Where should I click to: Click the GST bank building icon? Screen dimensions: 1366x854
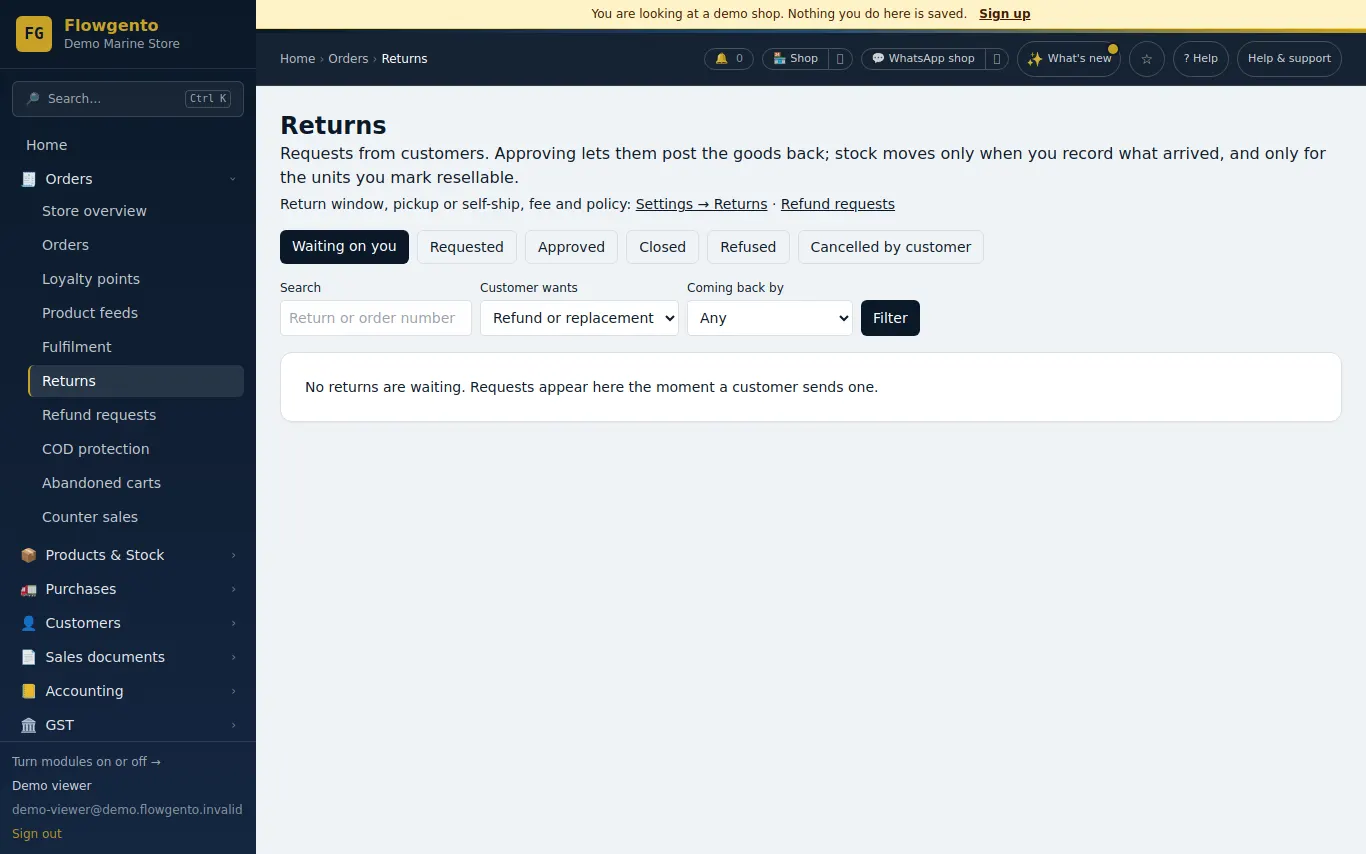pyautogui.click(x=28, y=725)
